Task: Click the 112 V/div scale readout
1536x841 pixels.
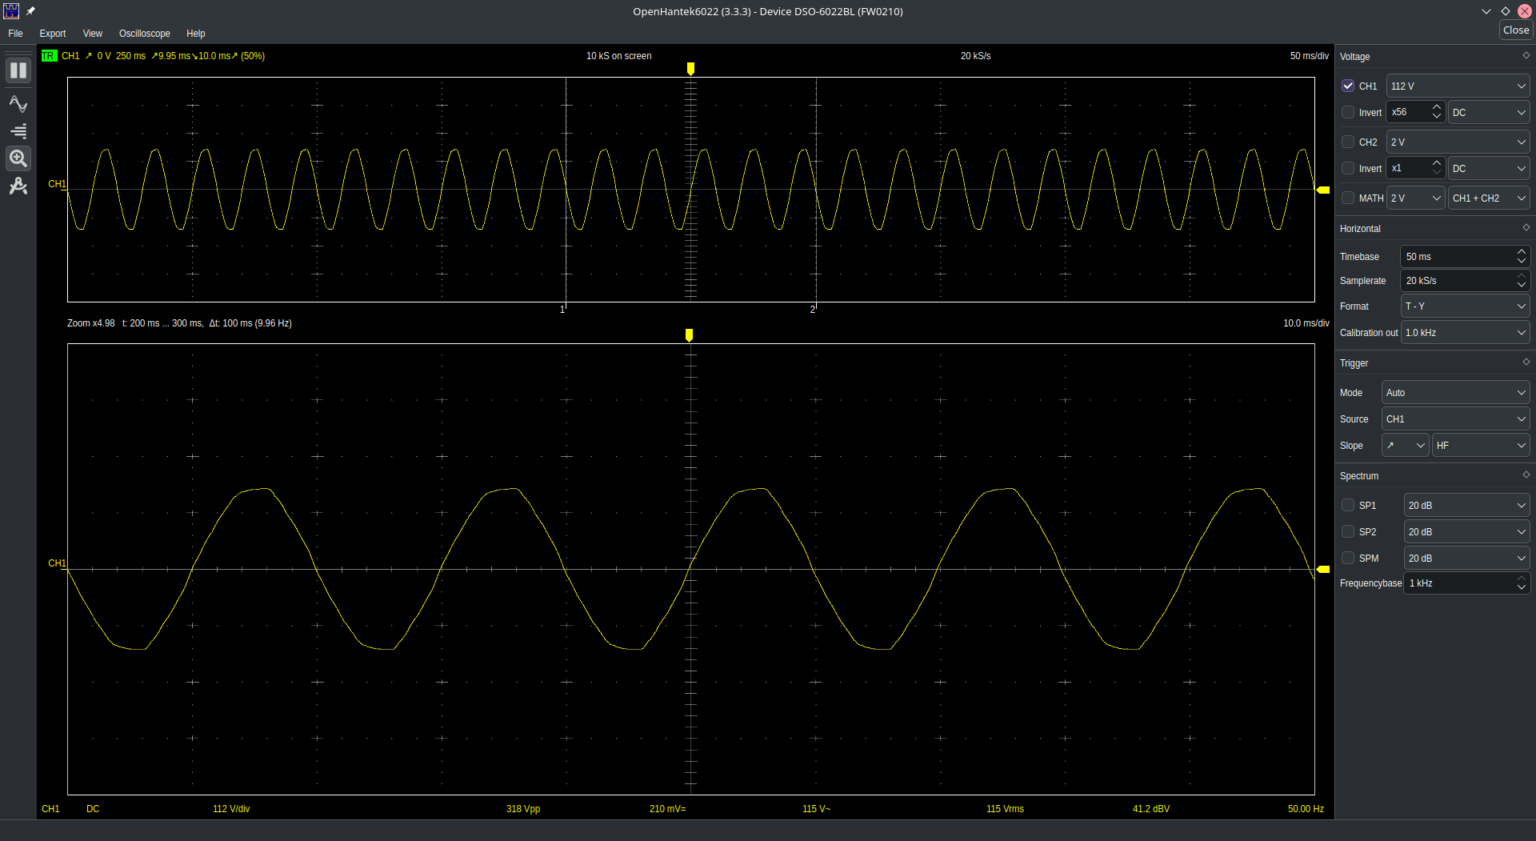Action: (x=231, y=809)
